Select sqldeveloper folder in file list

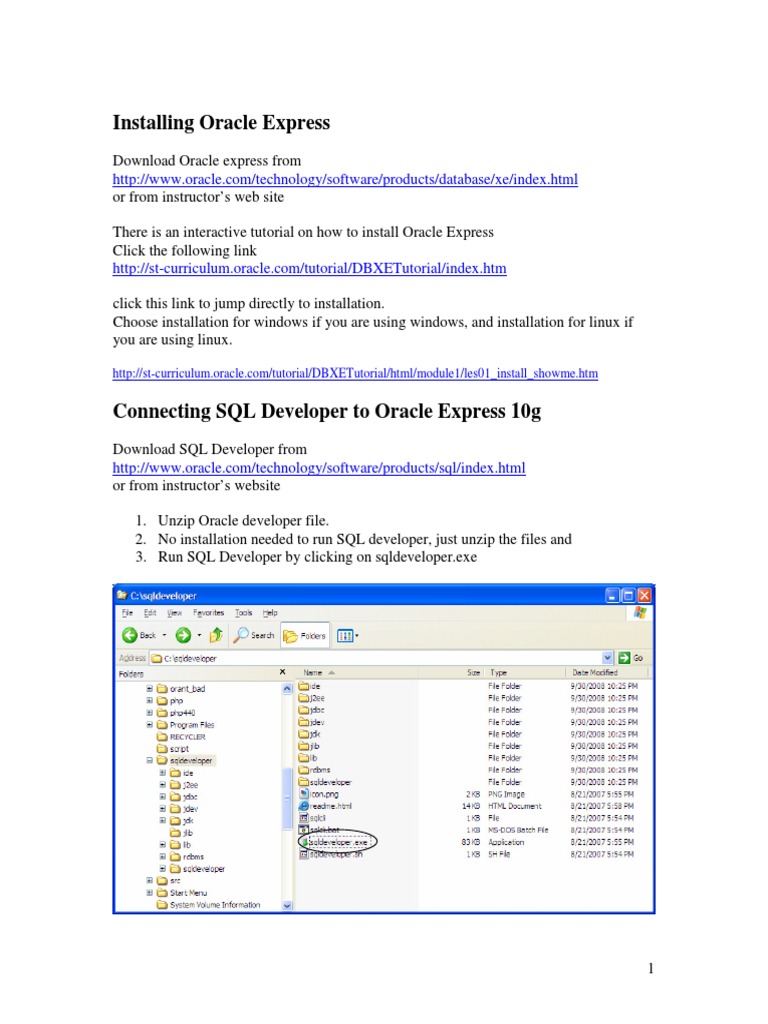coord(325,782)
